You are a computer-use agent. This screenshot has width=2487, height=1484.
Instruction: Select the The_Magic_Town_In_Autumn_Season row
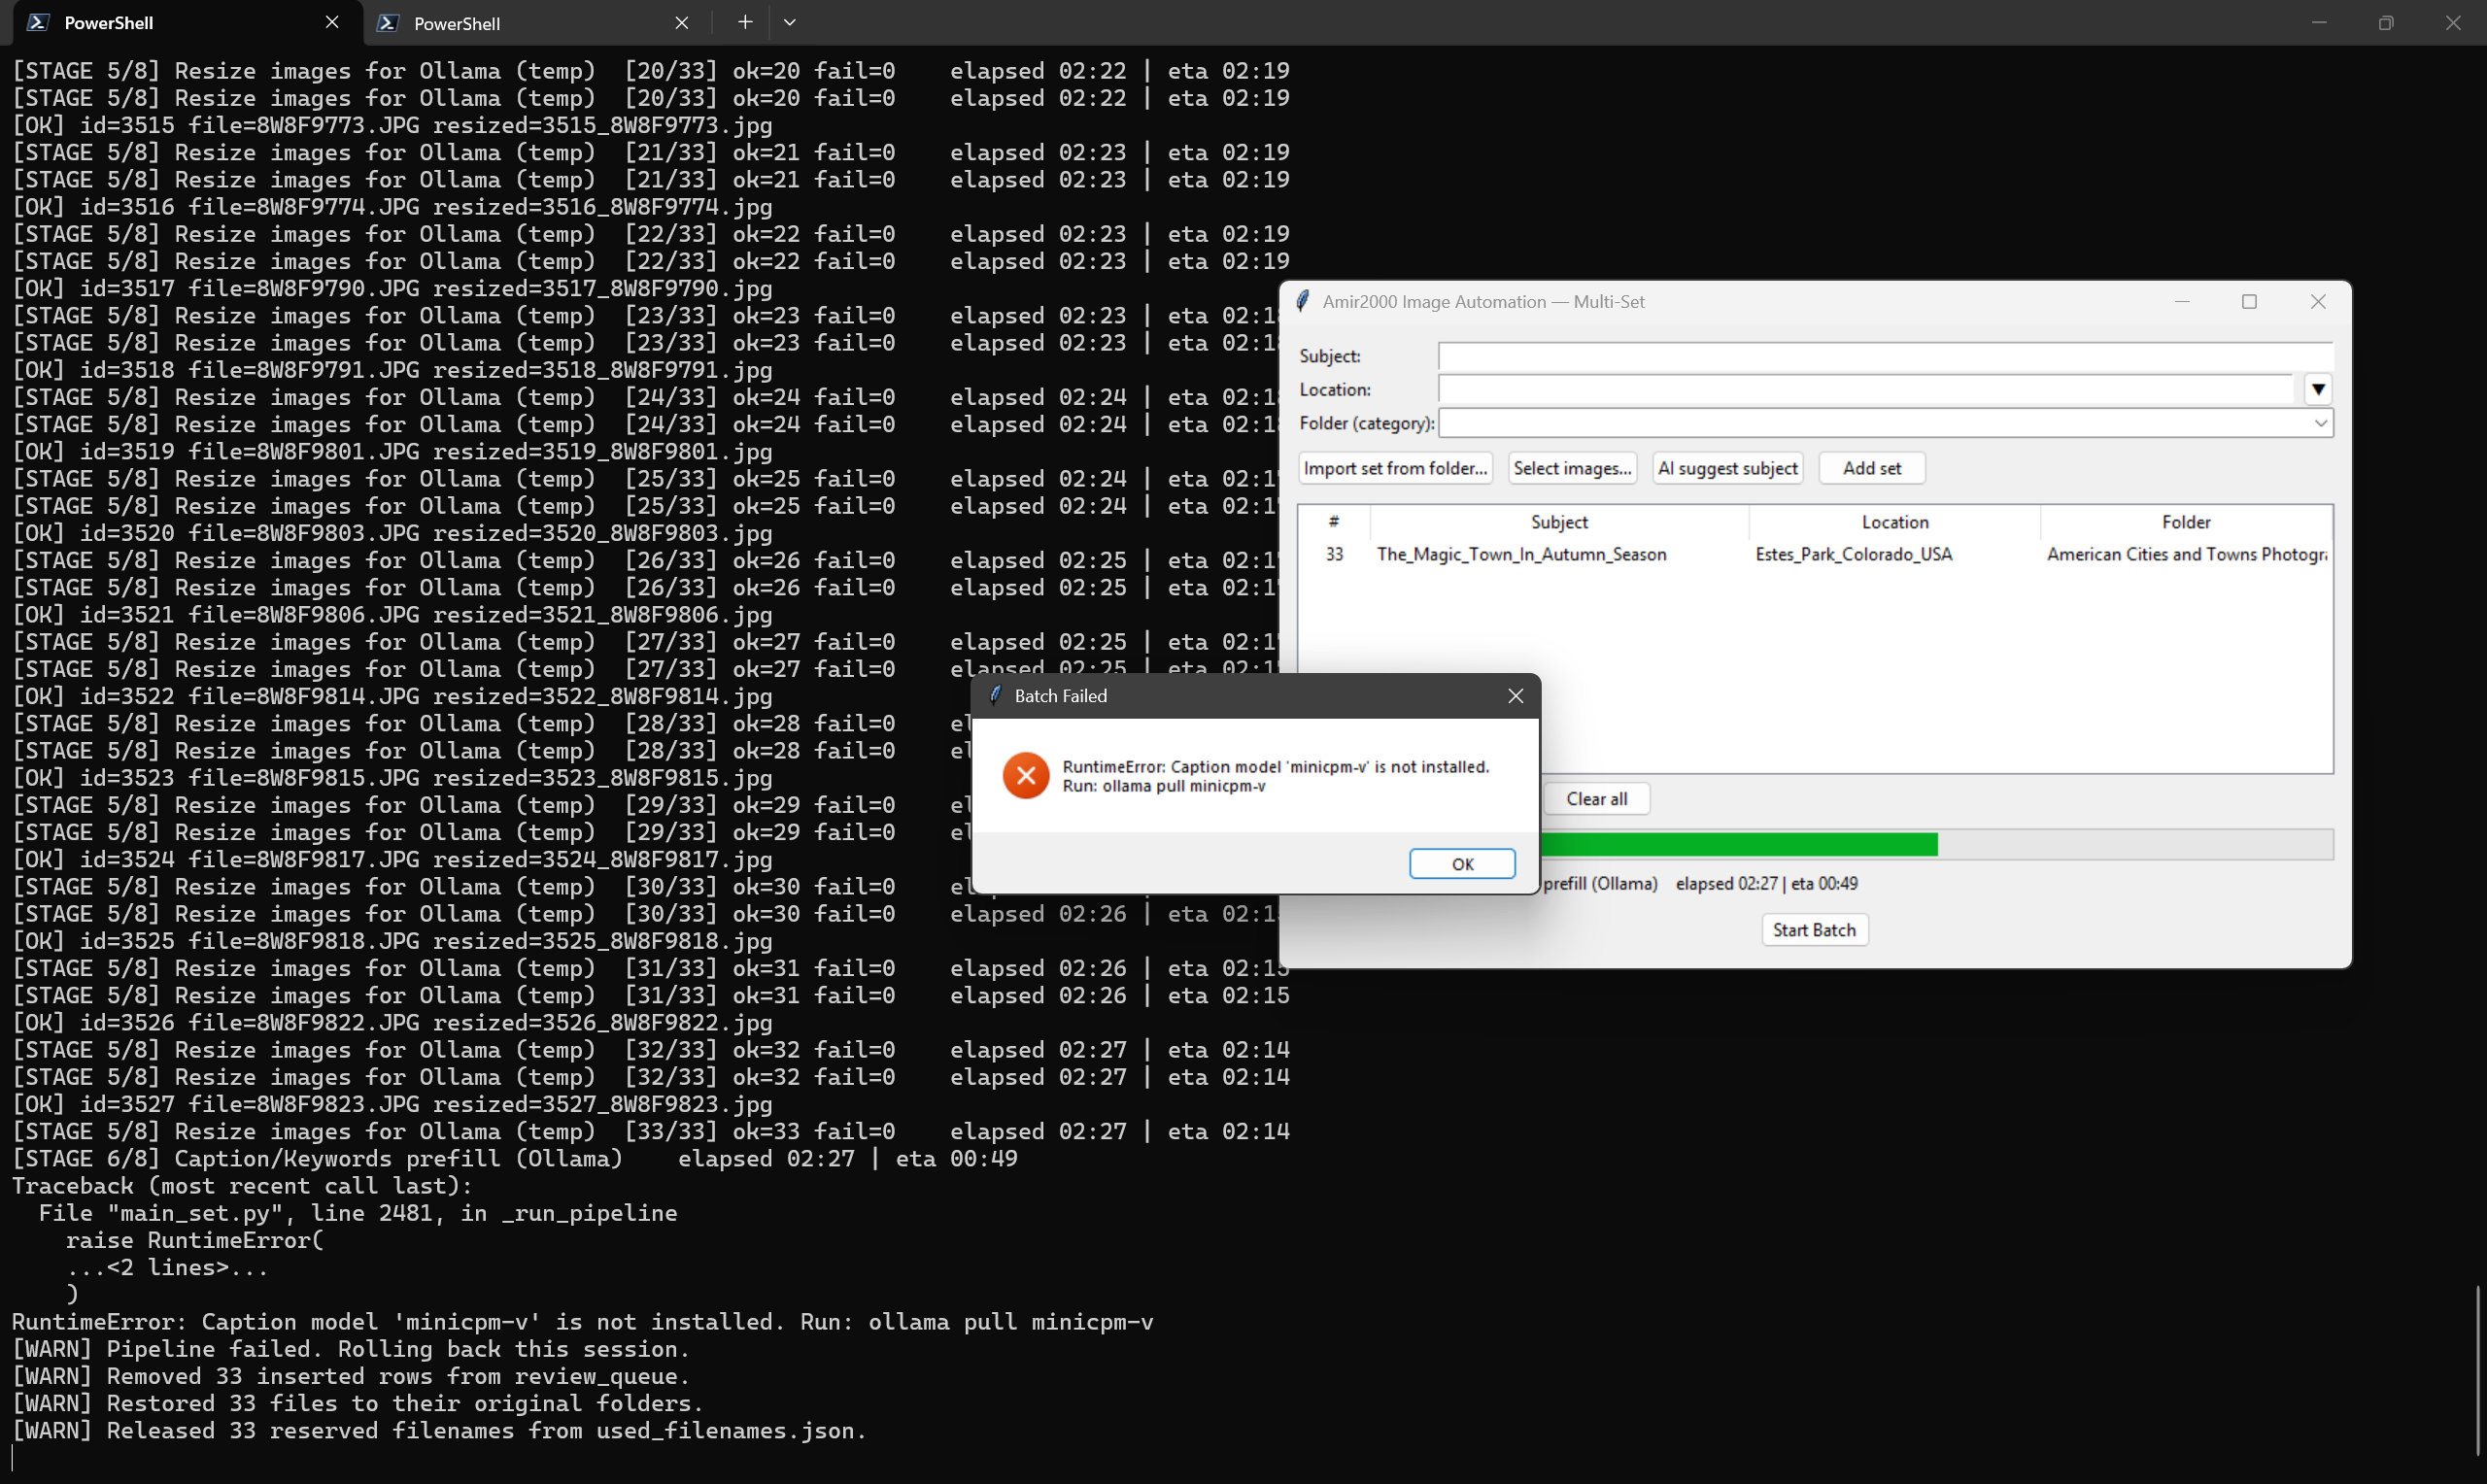[1520, 554]
